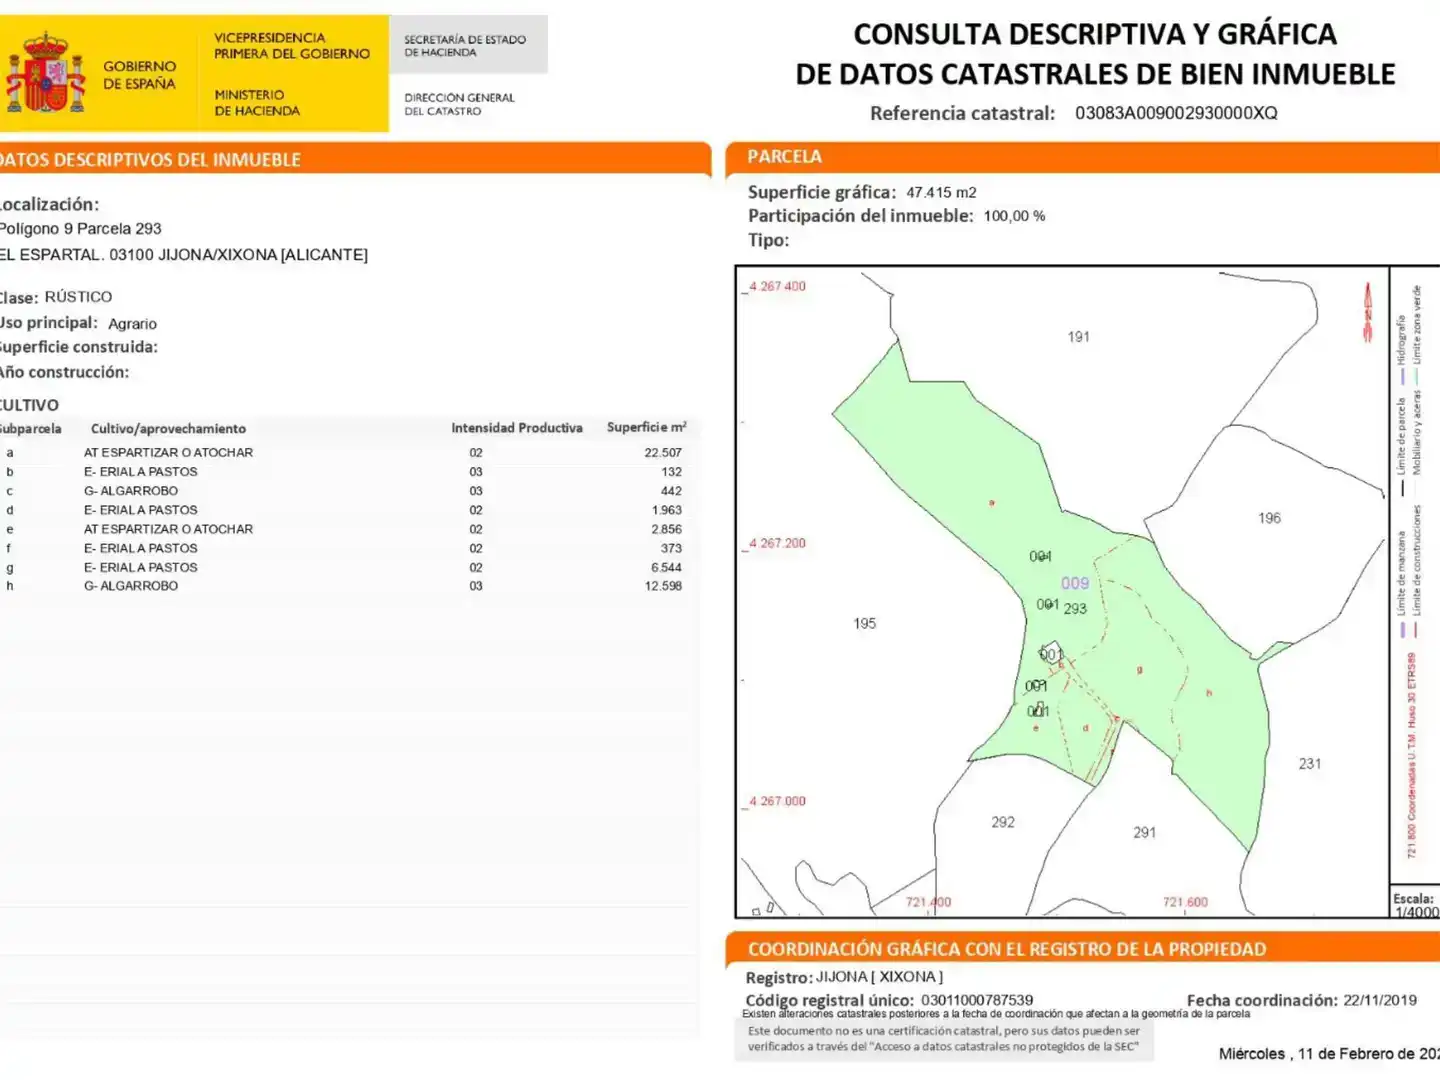The height and width of the screenshot is (1080, 1440).
Task: Select the participation value '100,00 %'
Action: 1014,216
